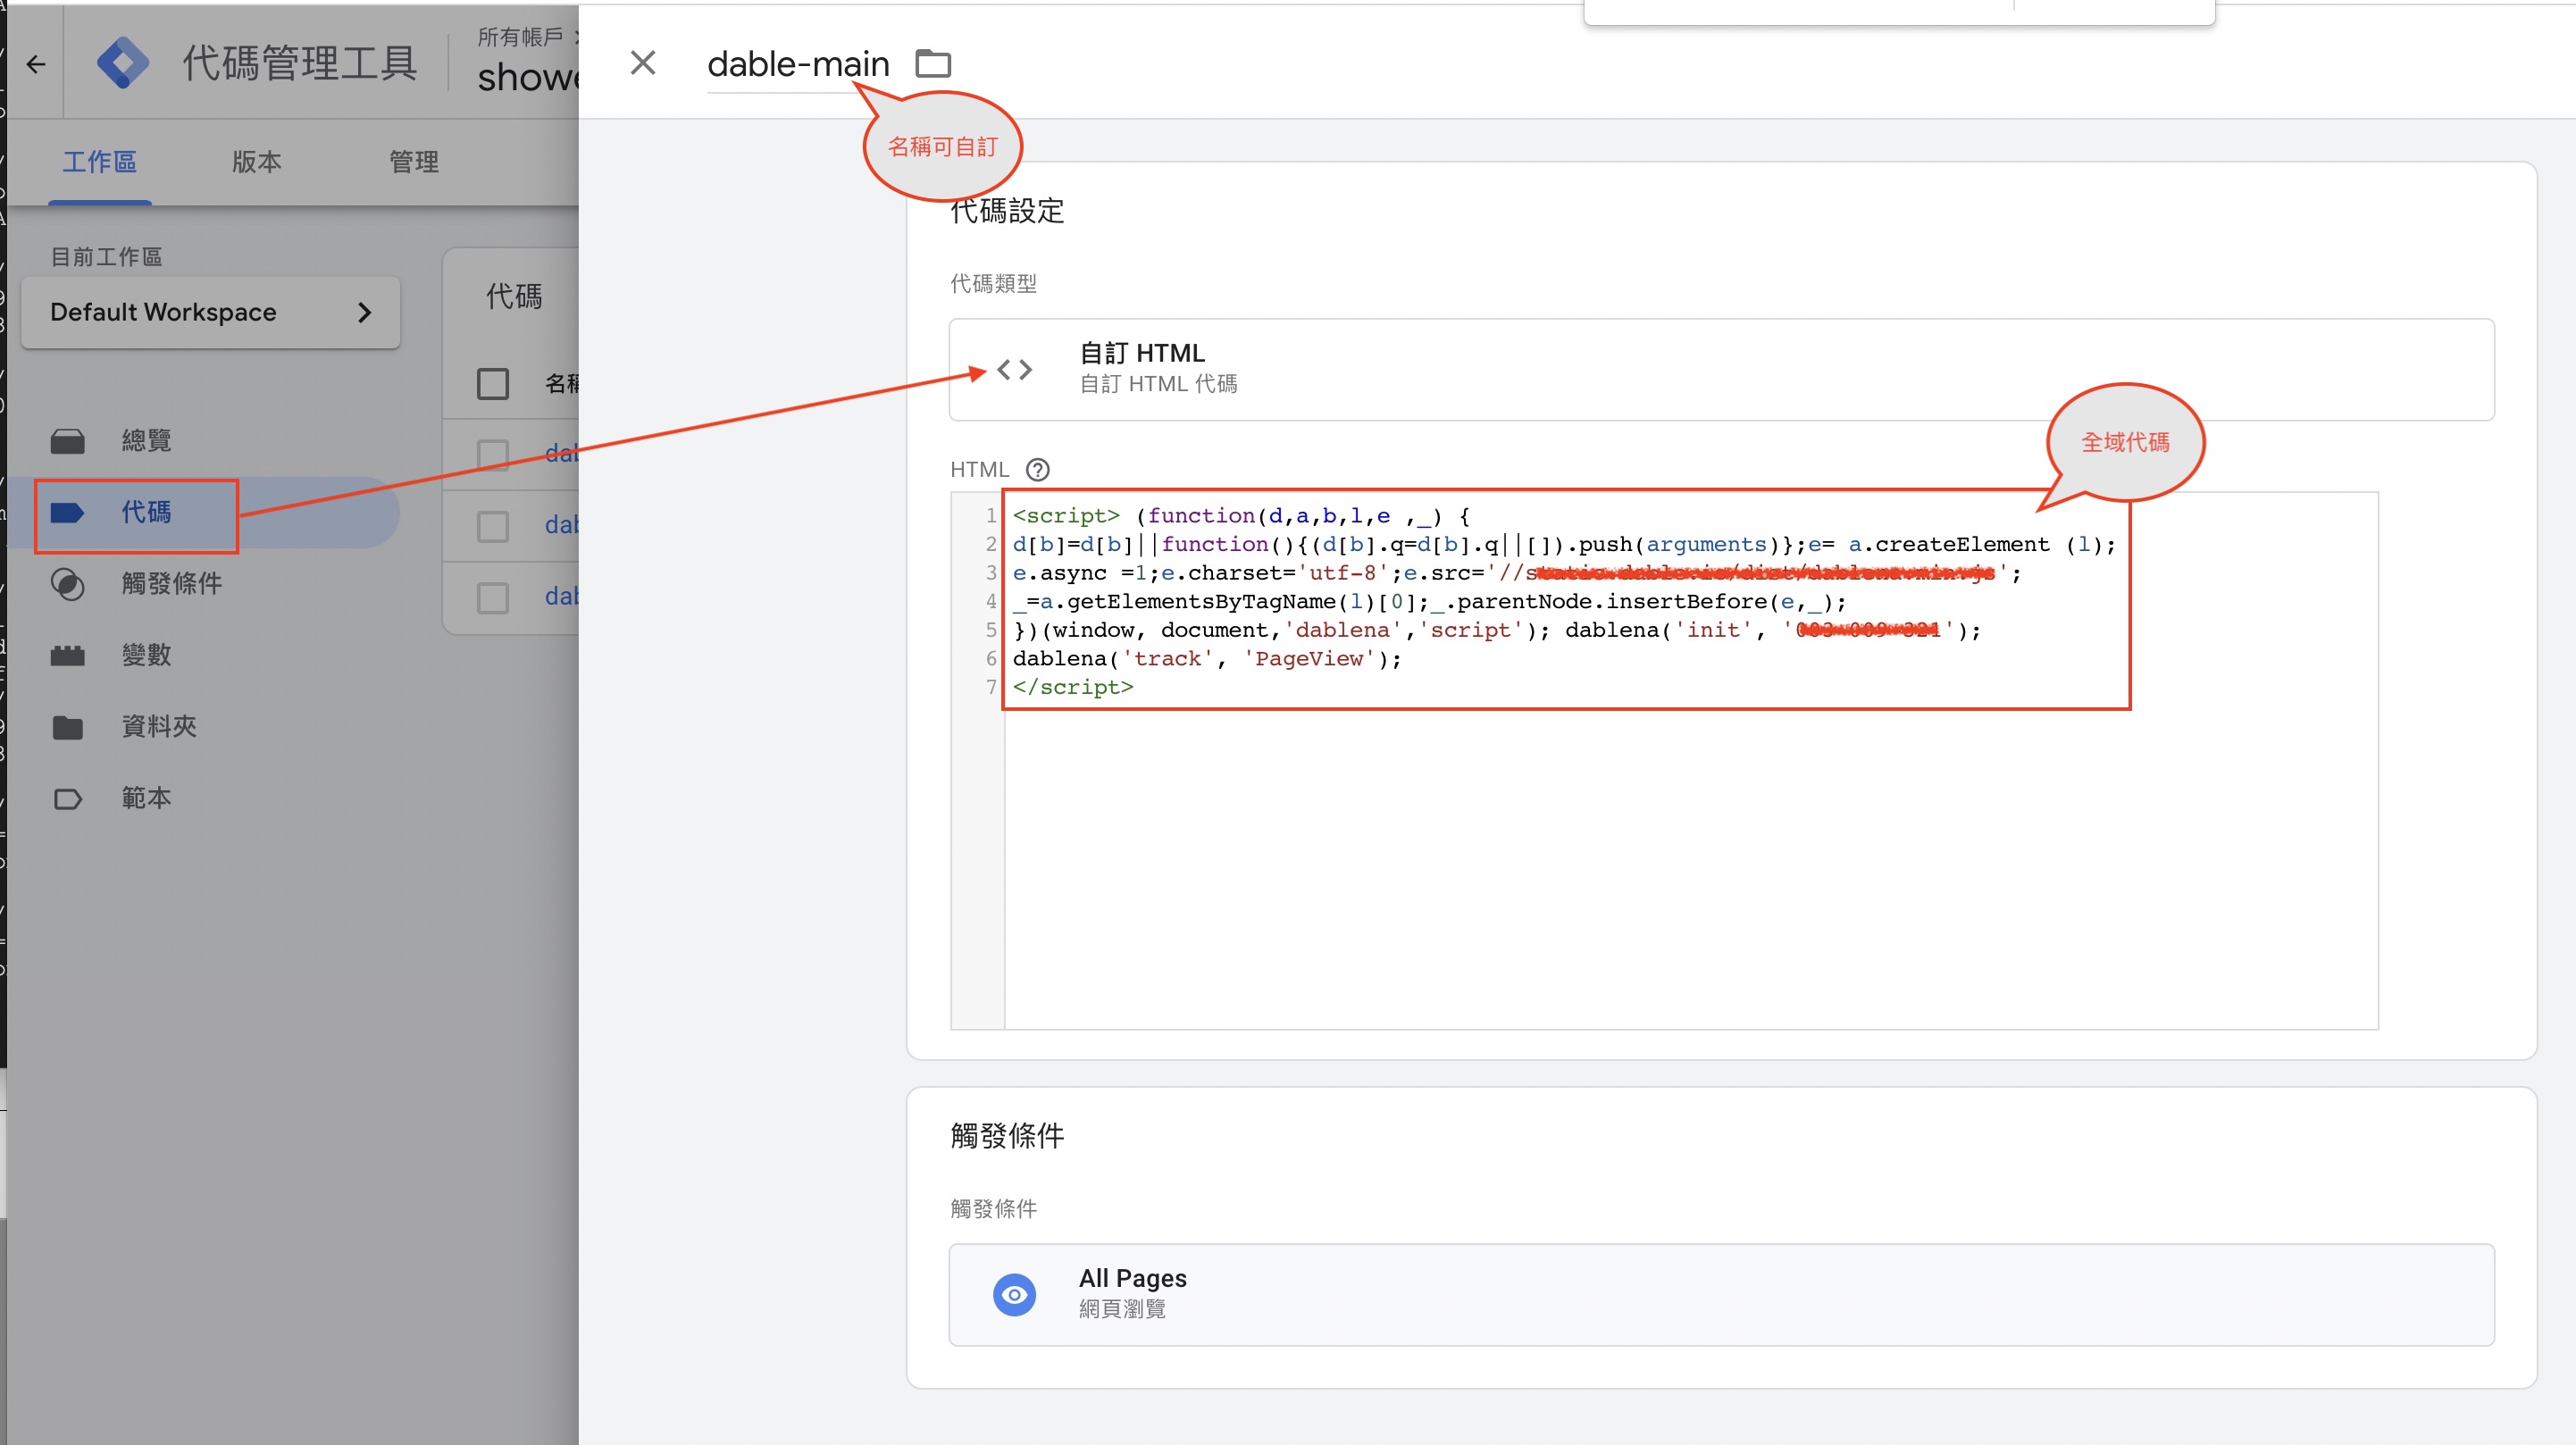Check the third tag row checkbox
The width and height of the screenshot is (2576, 1445).
point(493,598)
